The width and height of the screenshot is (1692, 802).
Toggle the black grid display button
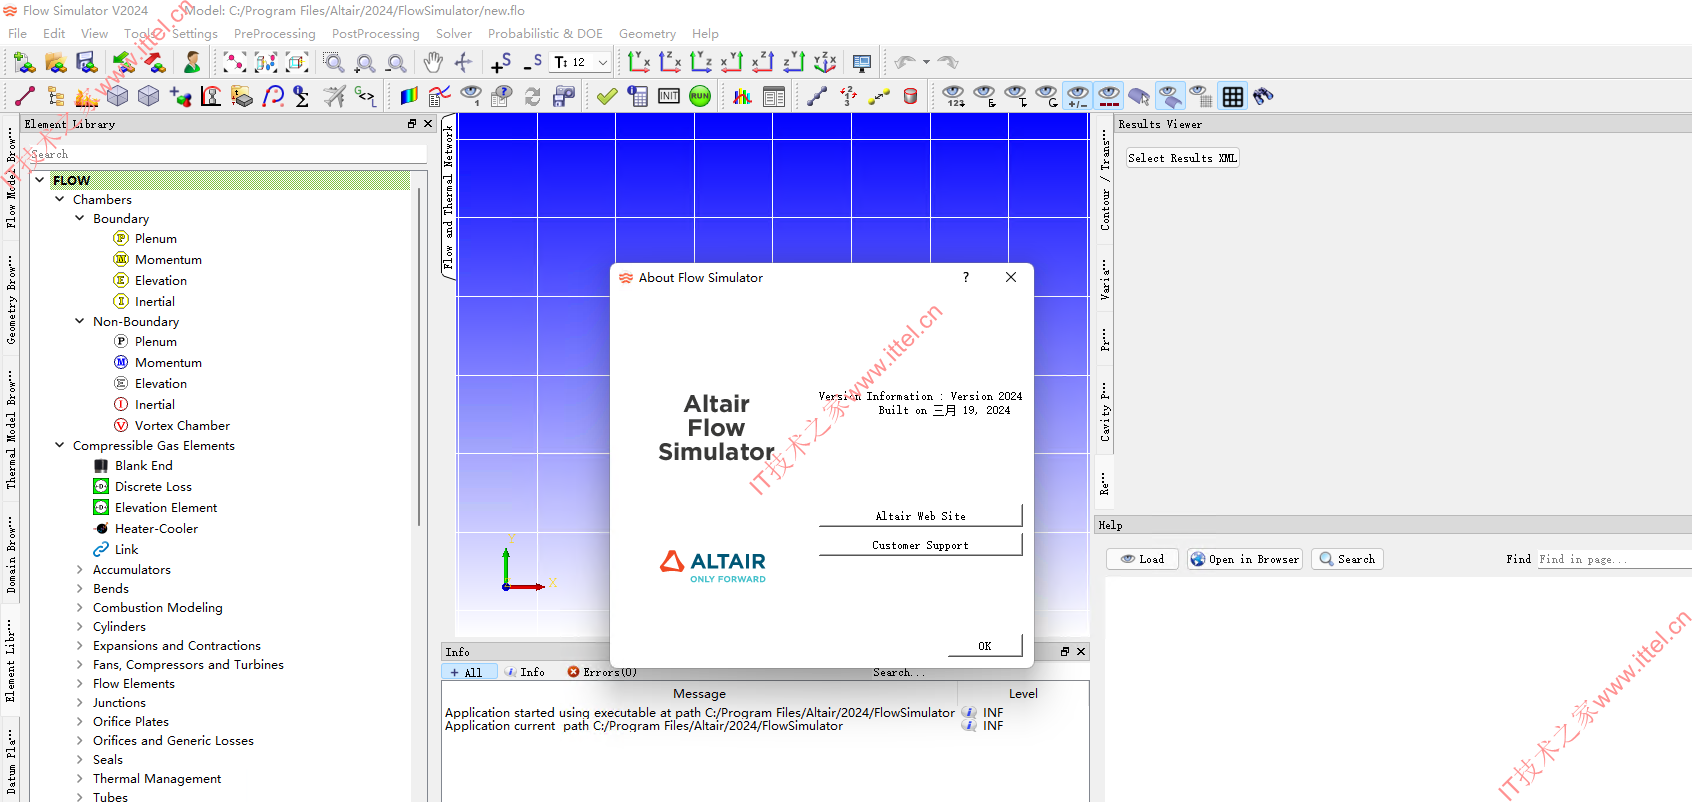pyautogui.click(x=1233, y=96)
